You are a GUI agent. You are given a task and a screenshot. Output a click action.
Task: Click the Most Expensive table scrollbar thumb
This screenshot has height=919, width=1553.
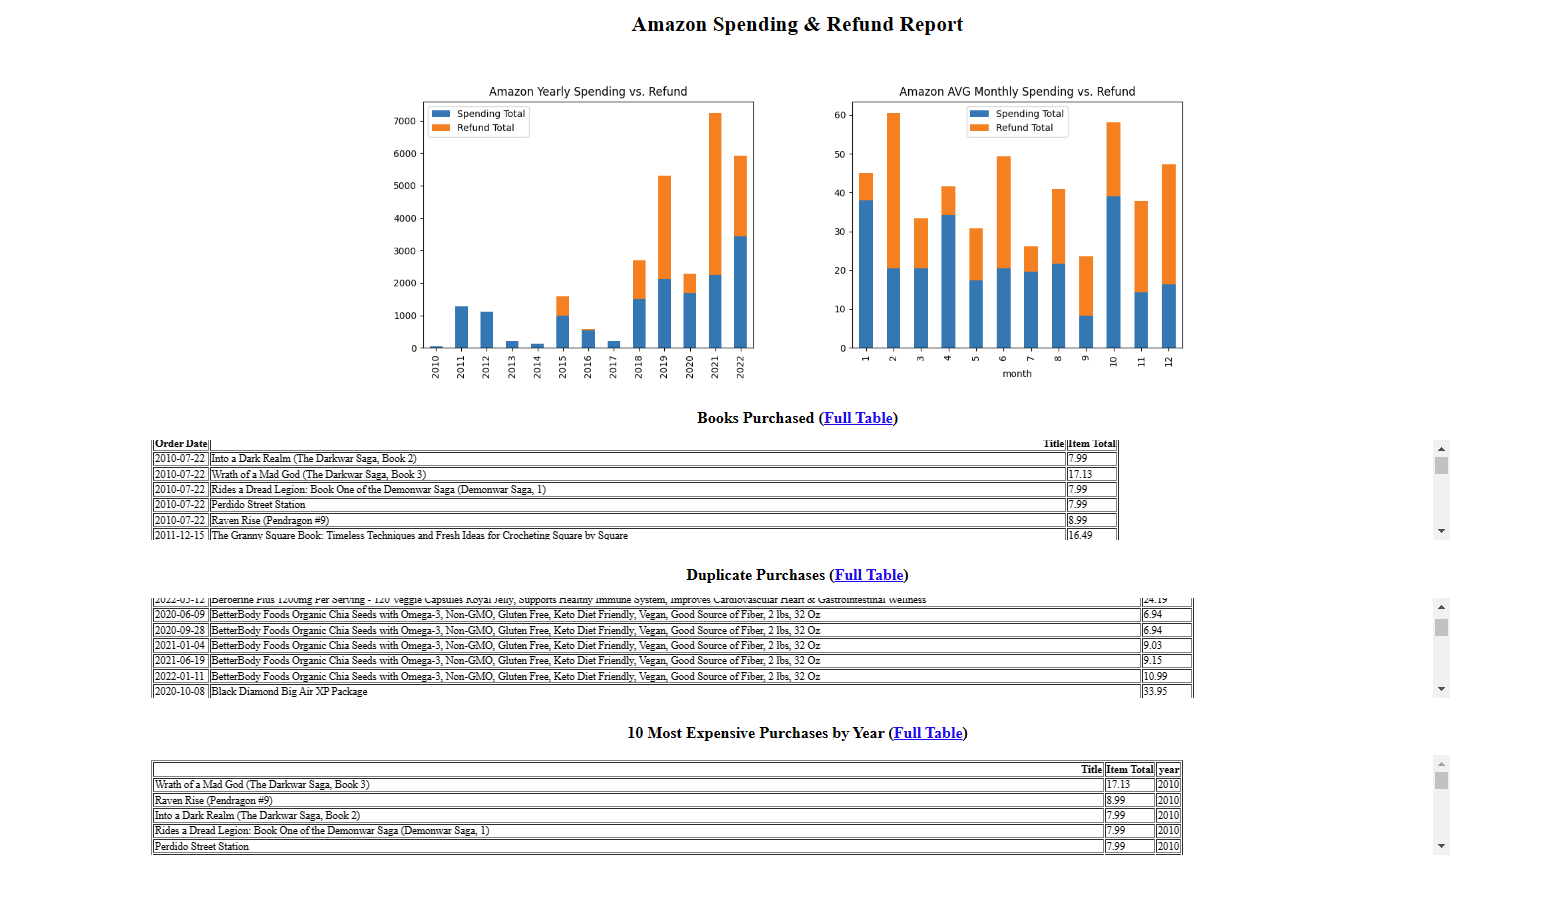coord(1441,781)
